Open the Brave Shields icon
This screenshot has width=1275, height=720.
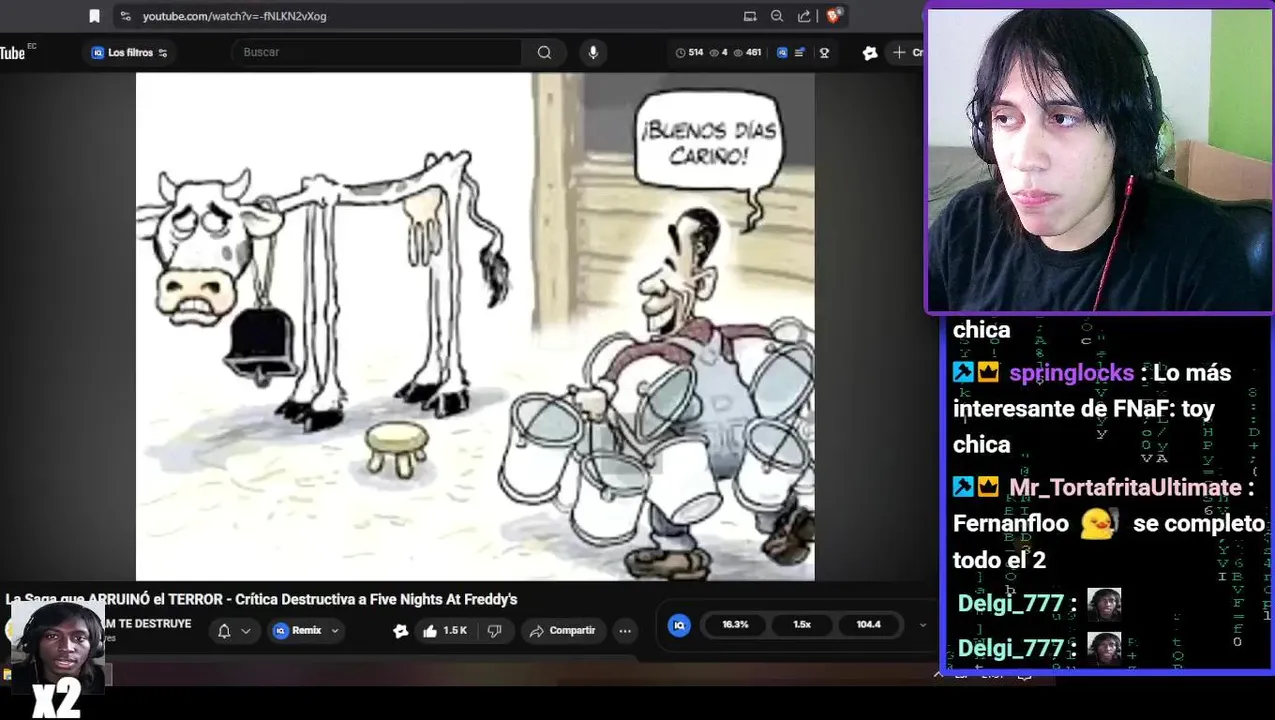(x=834, y=16)
